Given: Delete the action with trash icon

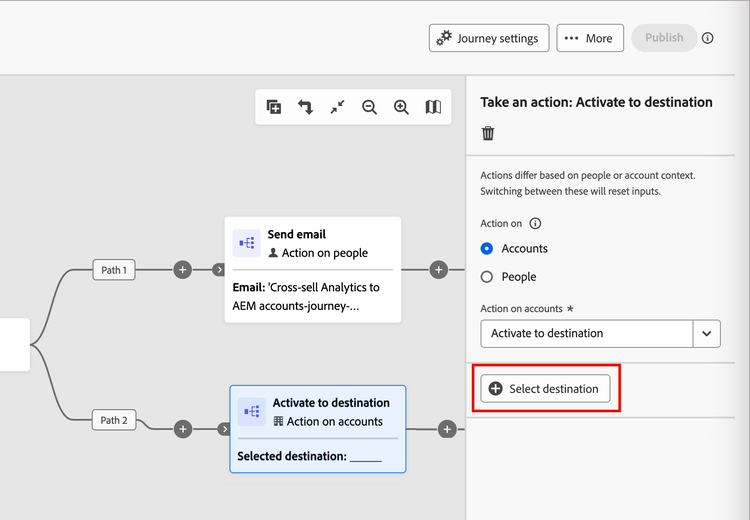Looking at the screenshot, I should coord(488,133).
